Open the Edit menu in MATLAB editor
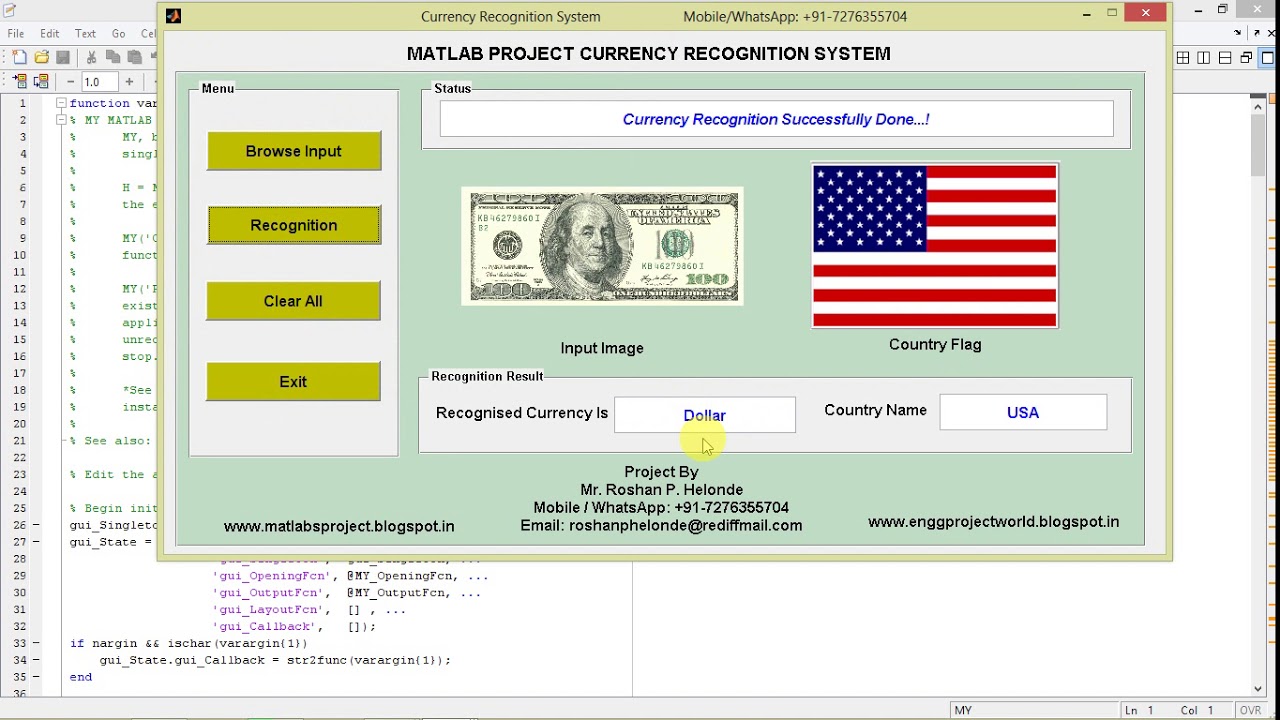Screen dimensions: 1280x720 (x=50, y=33)
